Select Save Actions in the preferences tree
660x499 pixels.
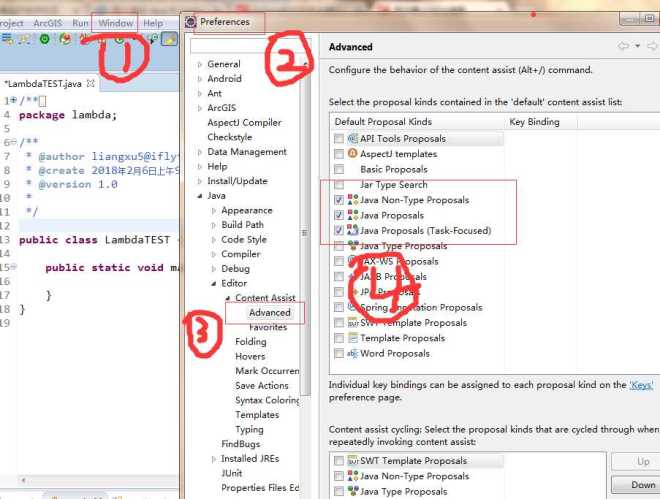coord(262,385)
